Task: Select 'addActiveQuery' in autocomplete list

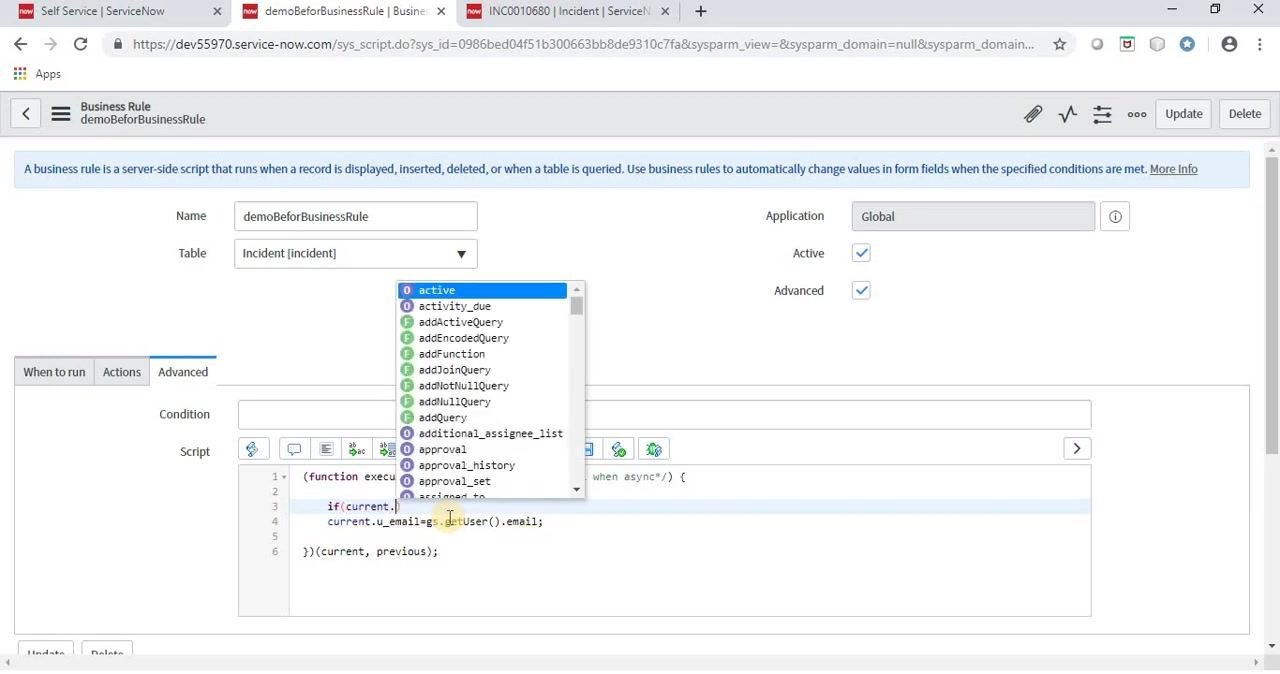Action: coord(483,322)
